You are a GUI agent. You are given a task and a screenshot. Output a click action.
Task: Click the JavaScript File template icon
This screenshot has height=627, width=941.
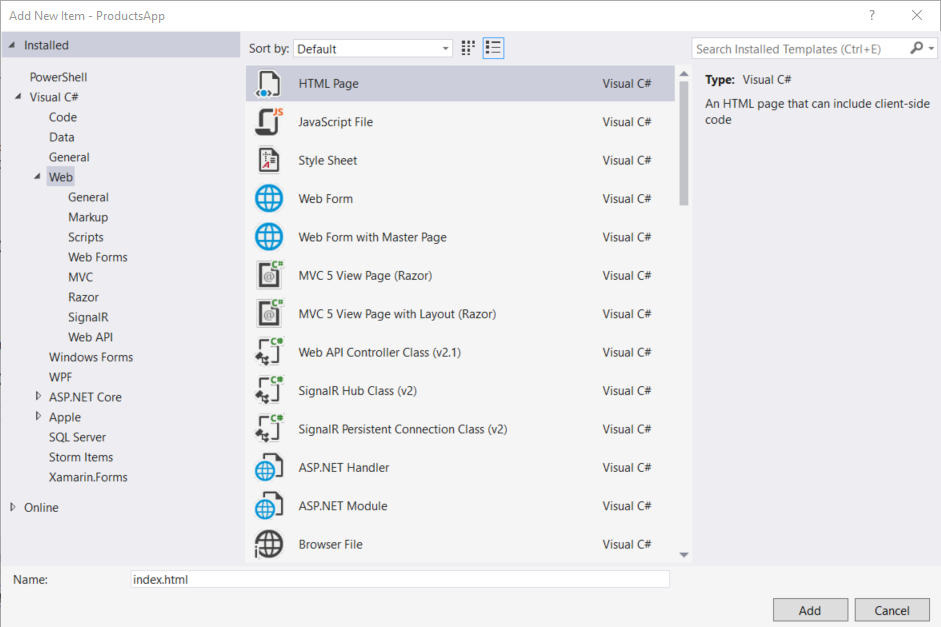(269, 121)
